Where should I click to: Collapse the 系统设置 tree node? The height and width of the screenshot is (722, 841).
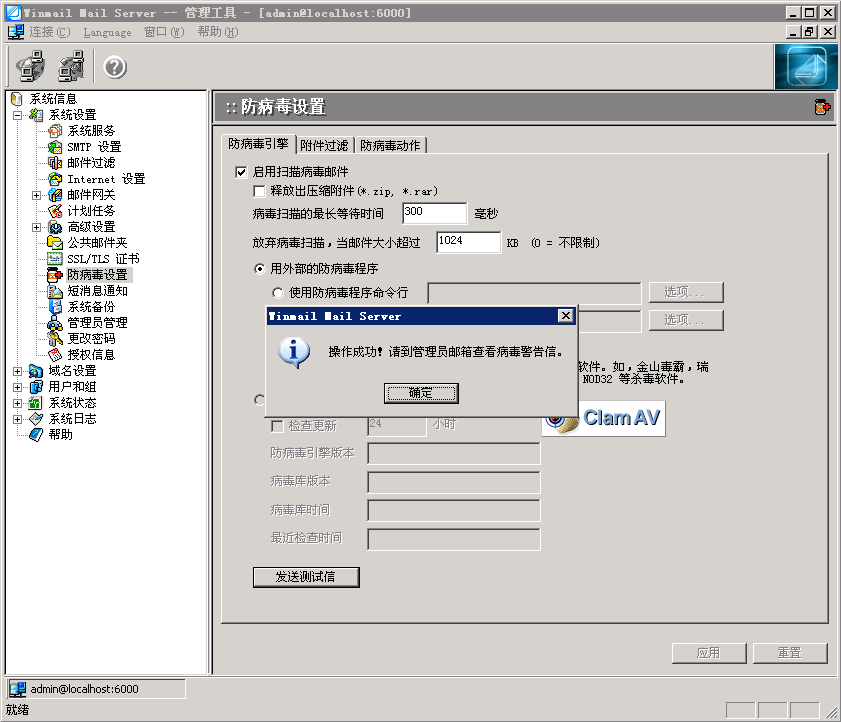[x=18, y=115]
